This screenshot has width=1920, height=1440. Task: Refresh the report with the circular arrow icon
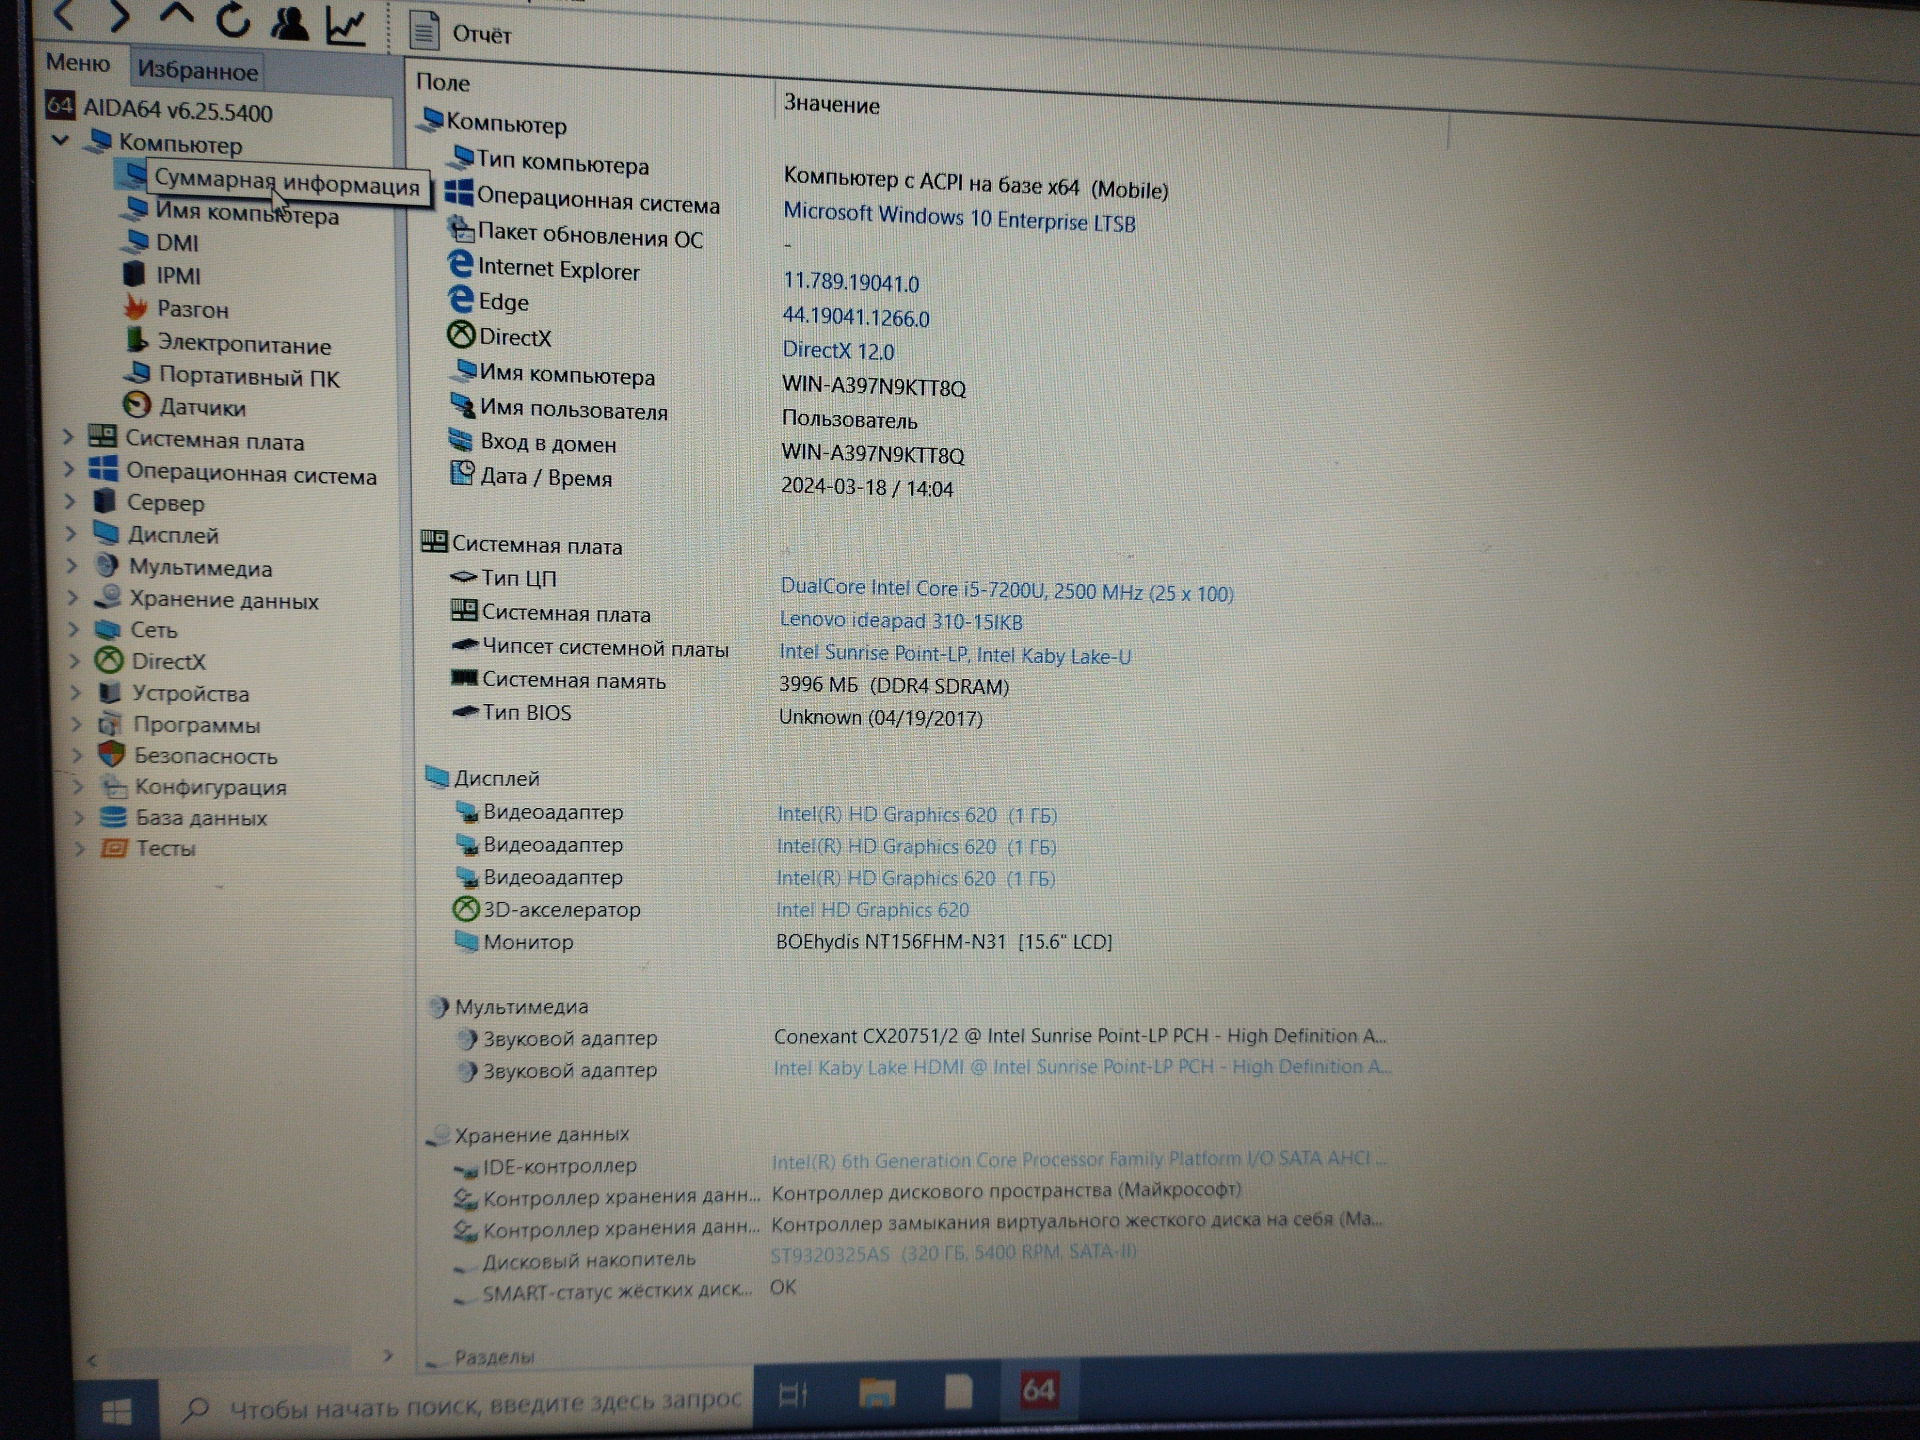coord(233,19)
